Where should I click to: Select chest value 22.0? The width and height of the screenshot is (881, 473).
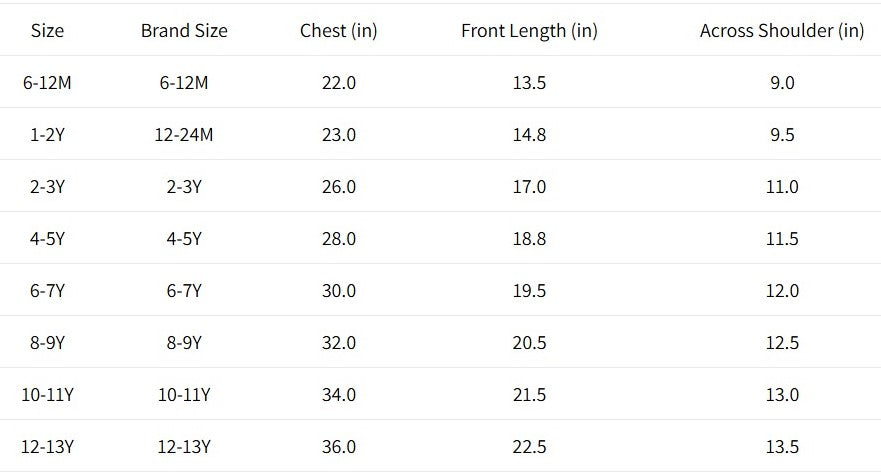338,83
